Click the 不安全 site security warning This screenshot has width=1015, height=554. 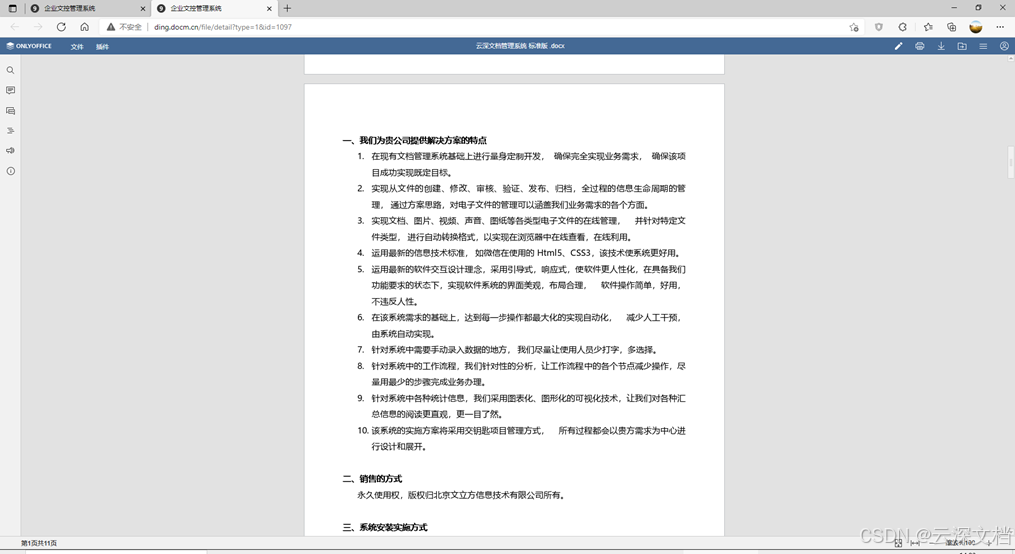124,27
